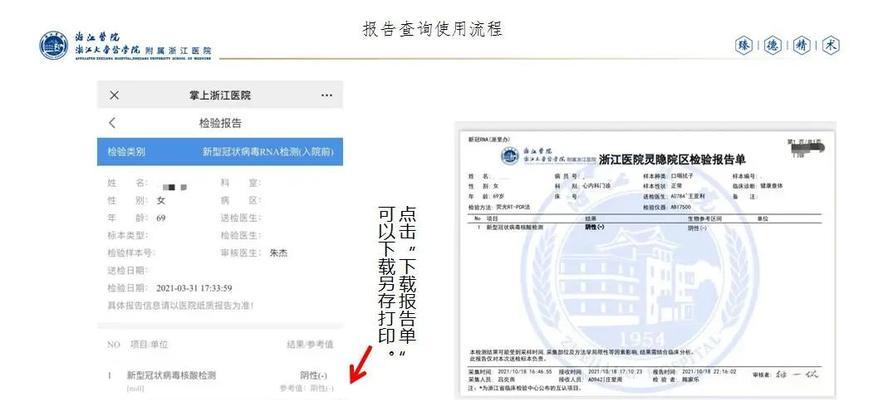Click the 臻 seal icon
Image resolution: width=893 pixels, height=400 pixels.
tap(743, 46)
